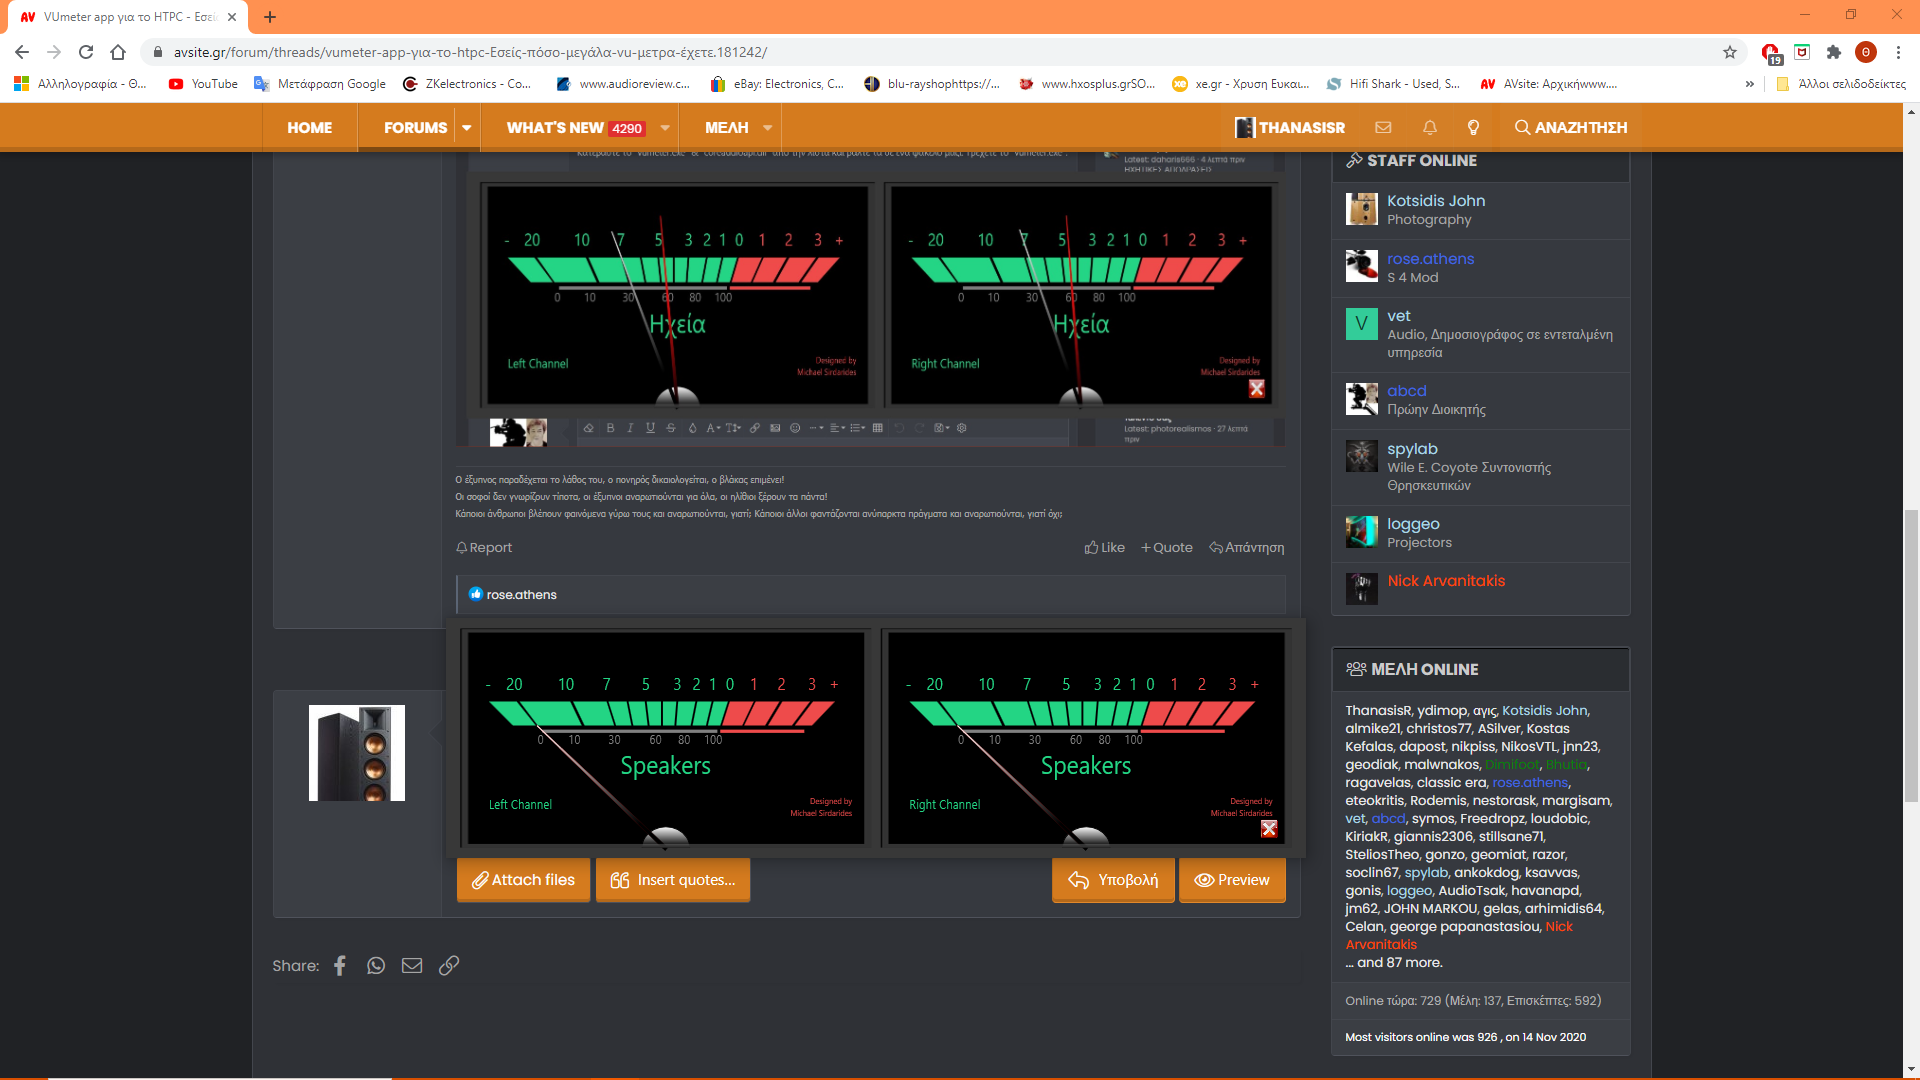Share thread by email icon
The width and height of the screenshot is (1920, 1080).
[x=412, y=965]
